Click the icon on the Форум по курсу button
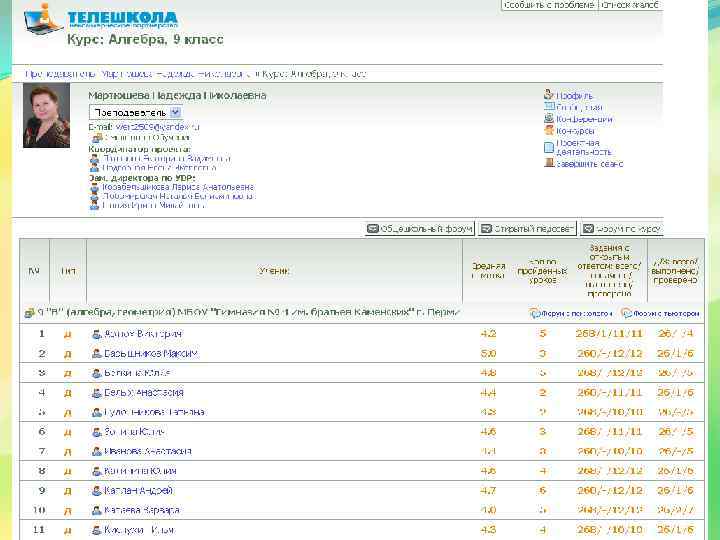This screenshot has height=540, width=720. pyautogui.click(x=588, y=228)
